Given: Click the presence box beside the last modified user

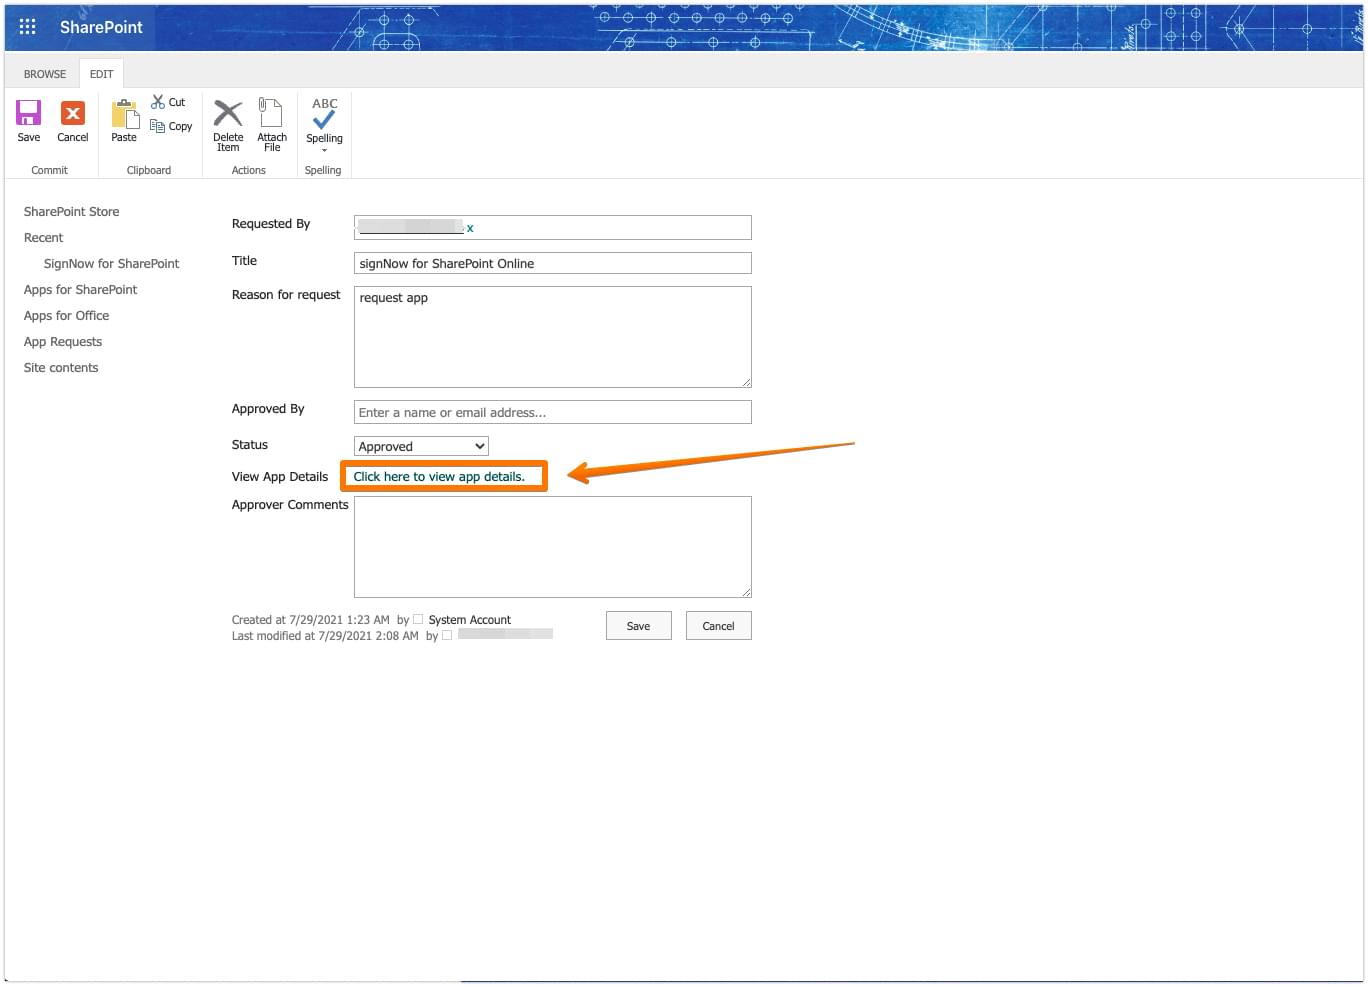Looking at the screenshot, I should point(447,635).
